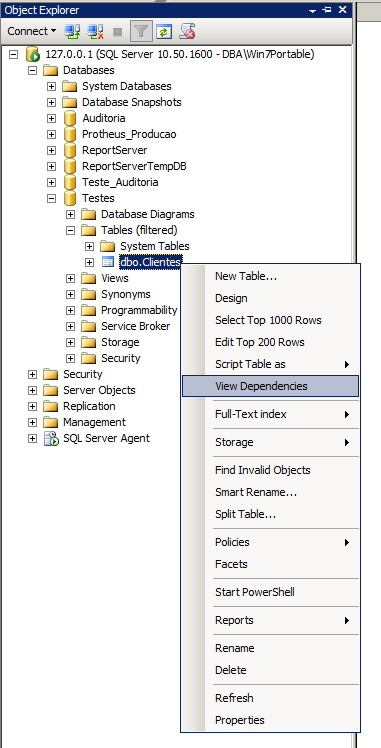Click the SQL Server Agent icon

pyautogui.click(x=51, y=438)
